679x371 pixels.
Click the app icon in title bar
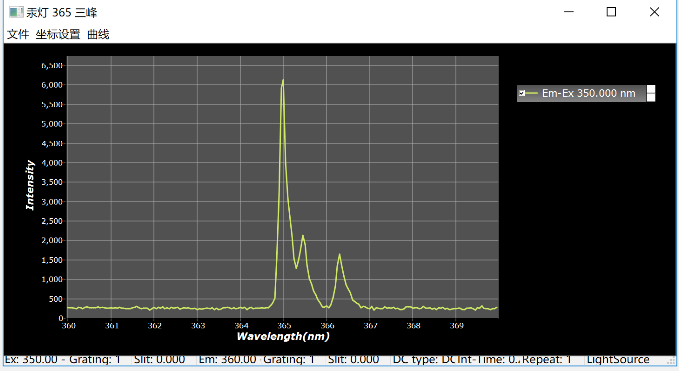16,12
